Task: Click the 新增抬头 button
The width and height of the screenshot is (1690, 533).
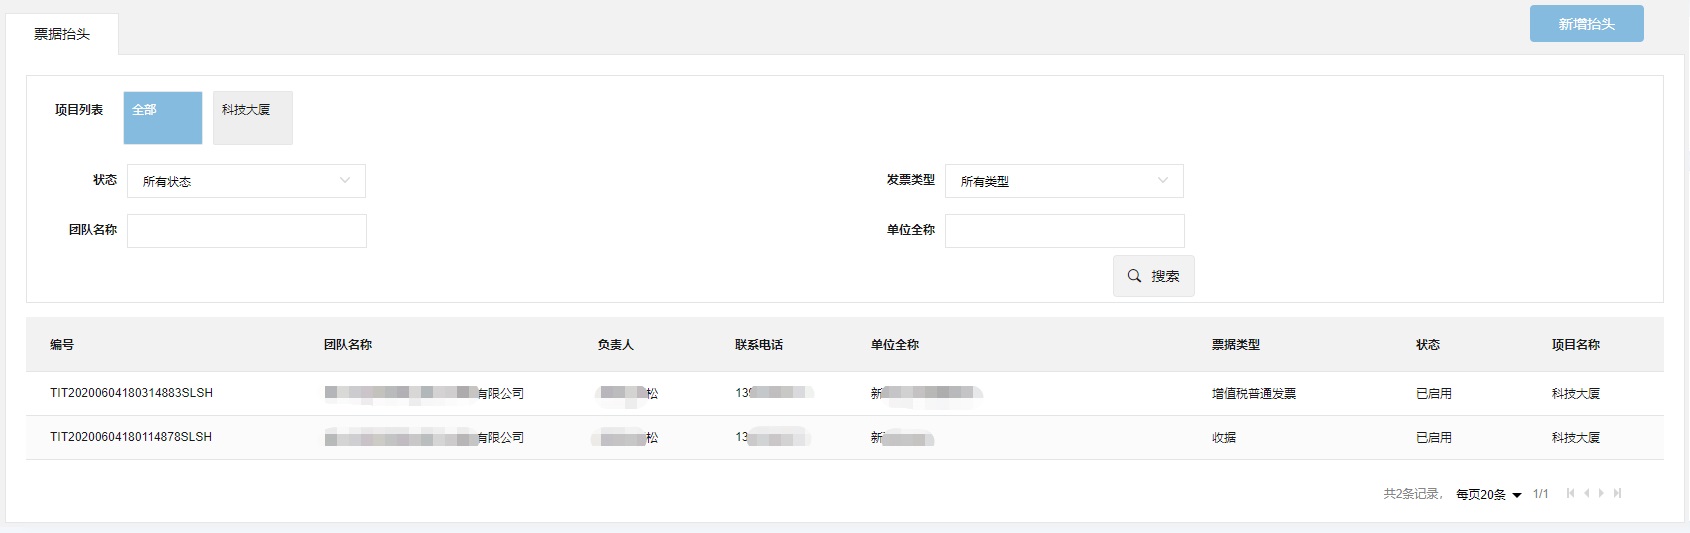Action: pos(1586,24)
